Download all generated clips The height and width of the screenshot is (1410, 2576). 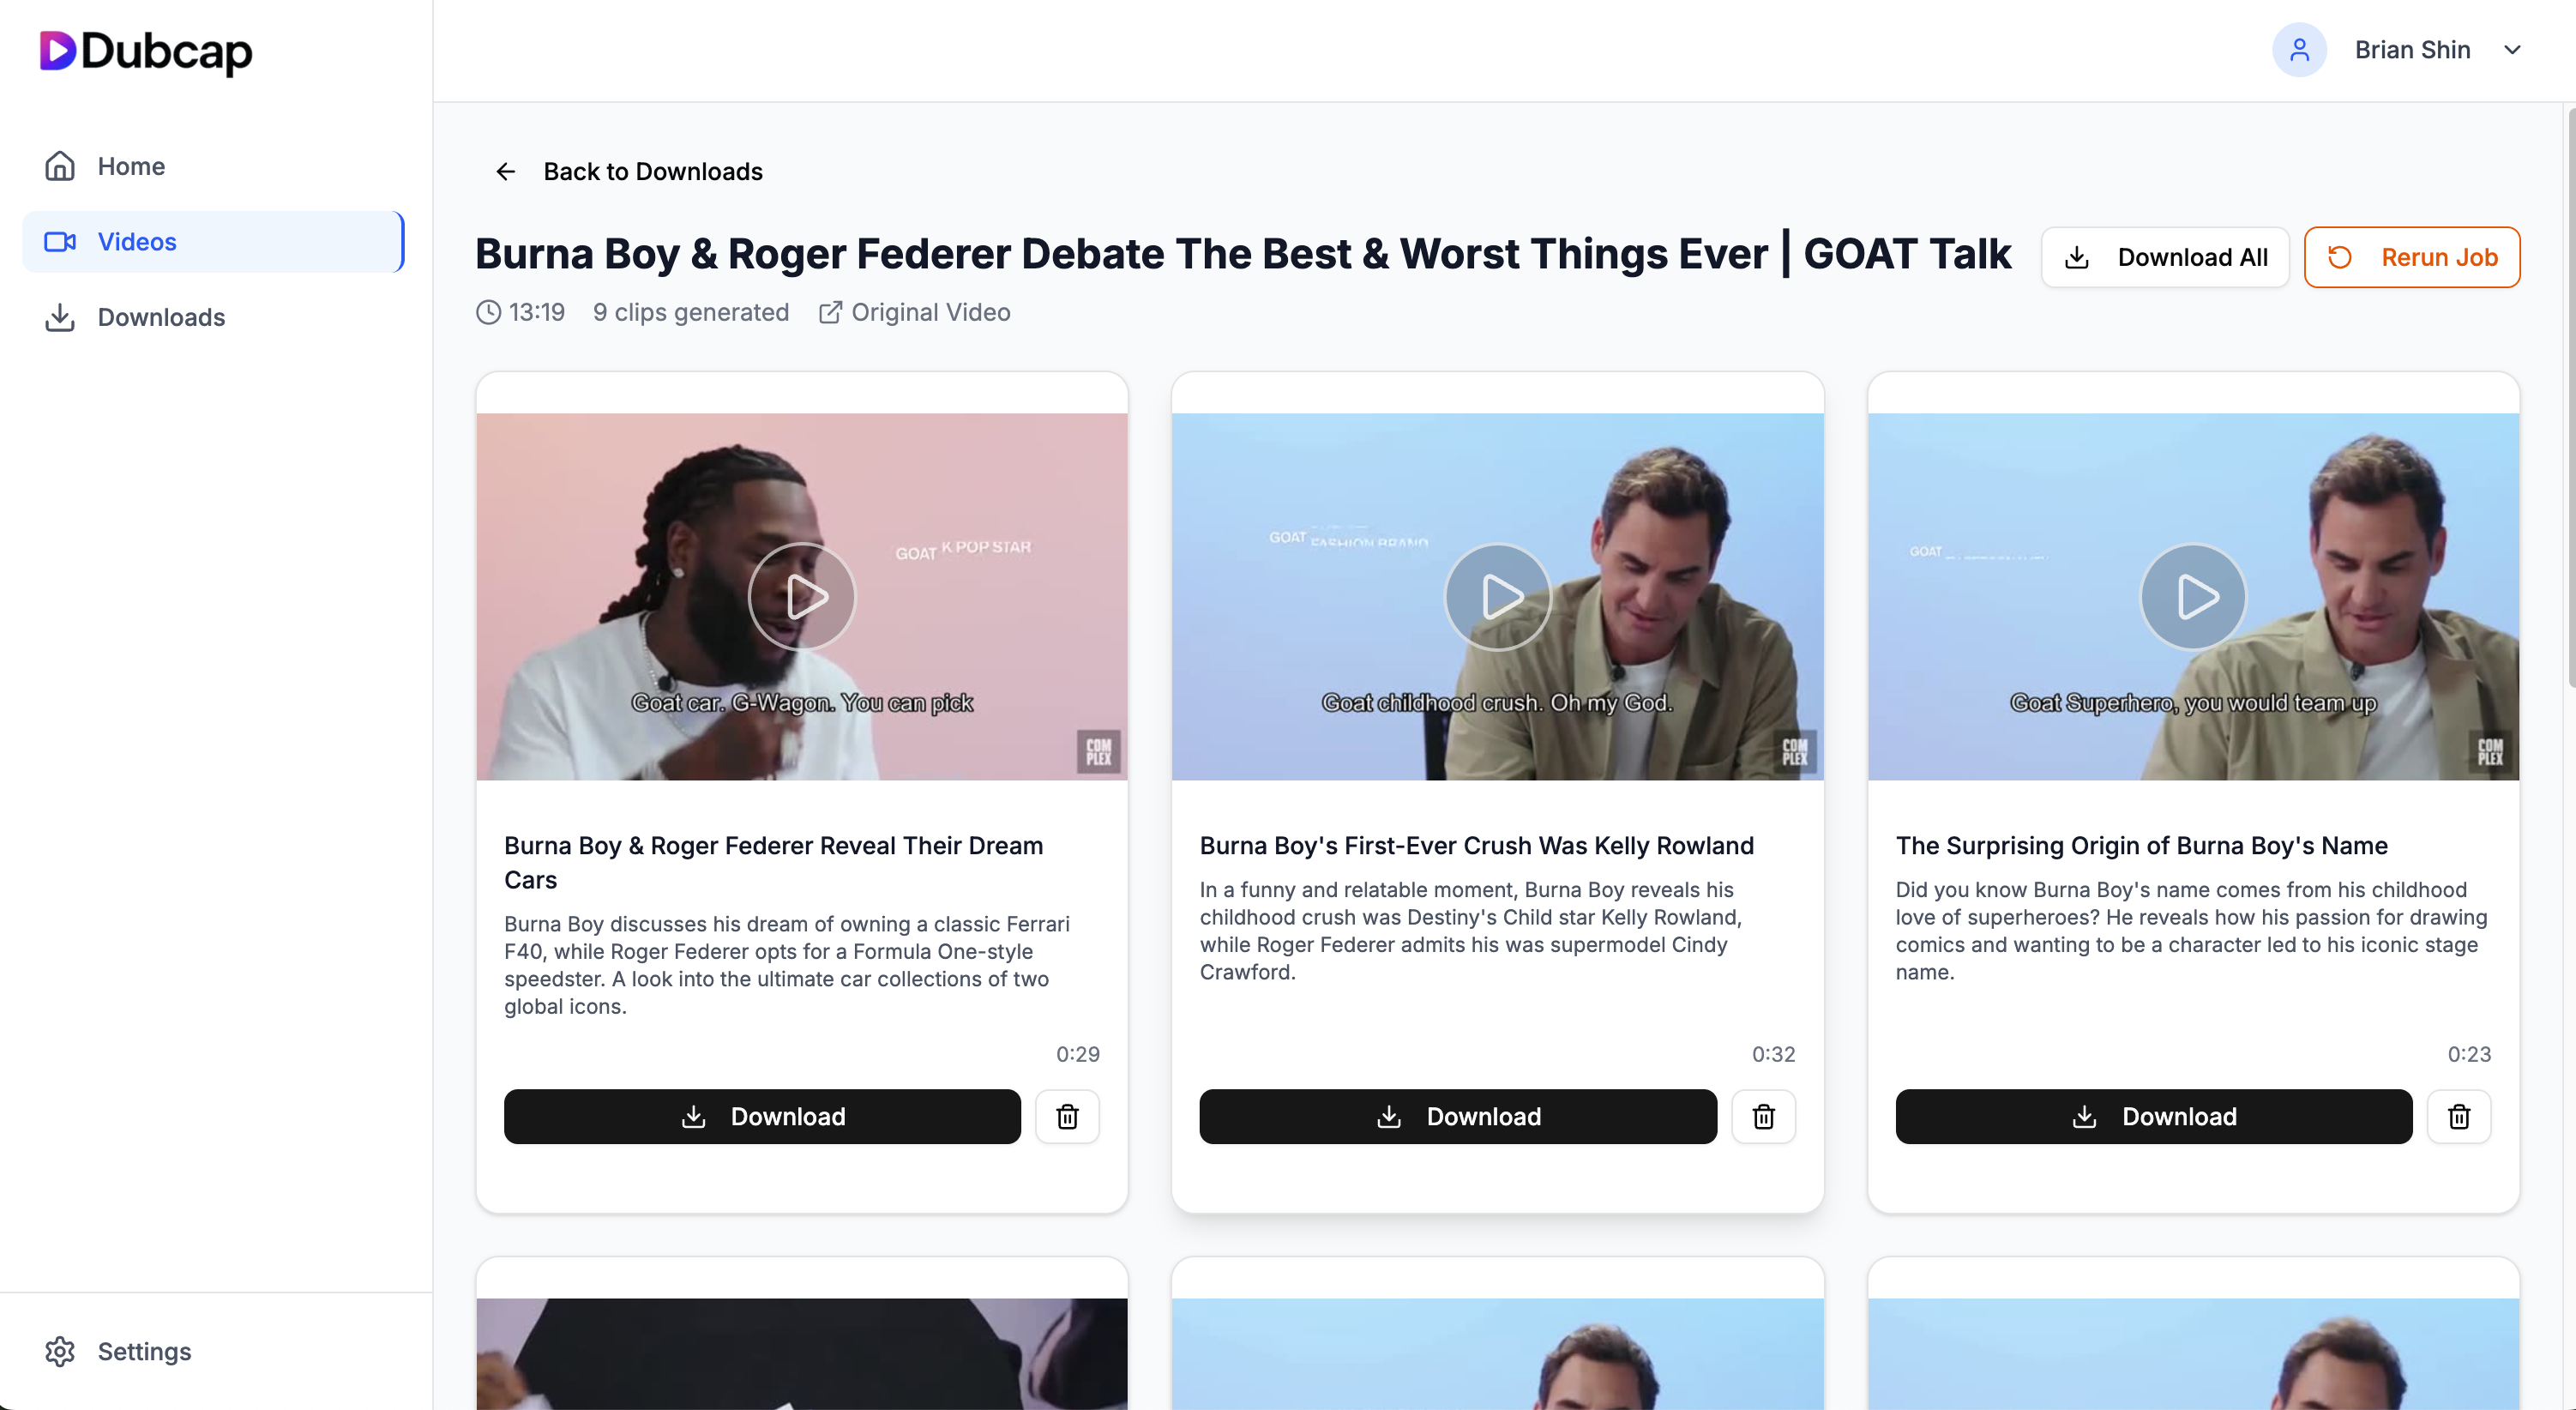tap(2165, 257)
